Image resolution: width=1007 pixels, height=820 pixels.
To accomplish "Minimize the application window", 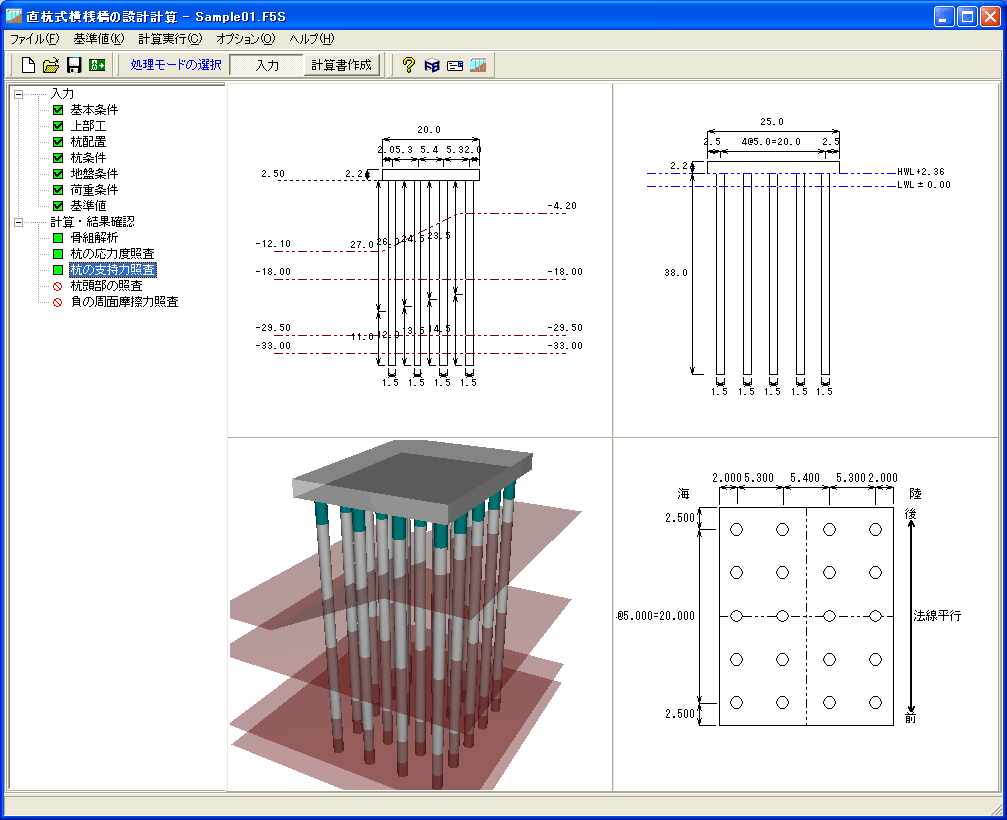I will (x=944, y=16).
